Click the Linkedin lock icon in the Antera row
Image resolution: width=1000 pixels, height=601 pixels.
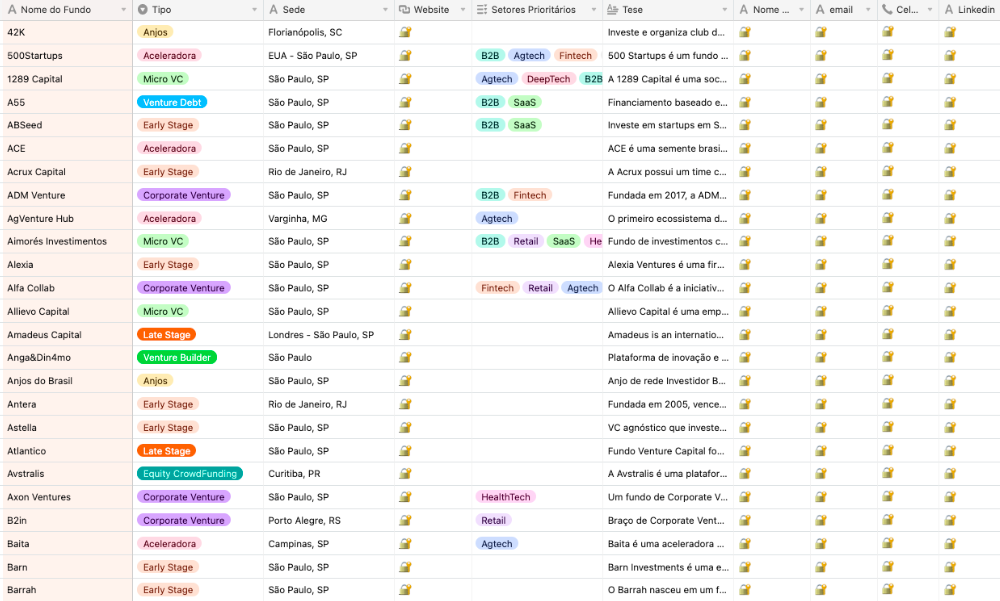pyautogui.click(x=950, y=404)
